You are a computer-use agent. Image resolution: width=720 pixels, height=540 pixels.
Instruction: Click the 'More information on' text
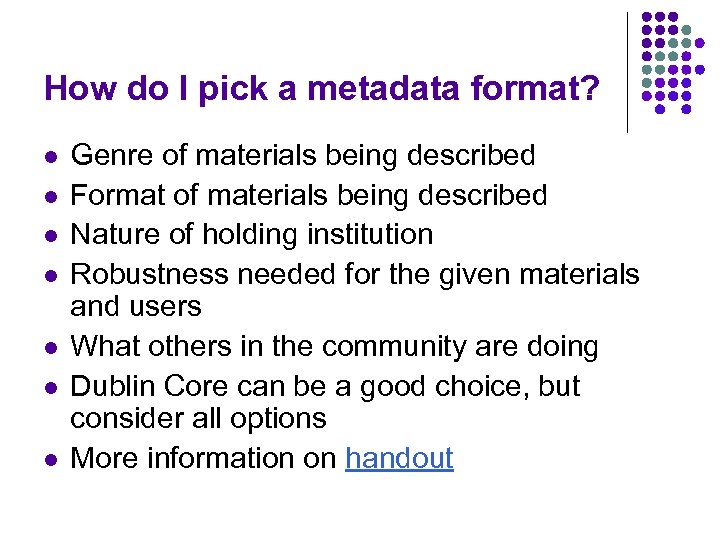(205, 459)
